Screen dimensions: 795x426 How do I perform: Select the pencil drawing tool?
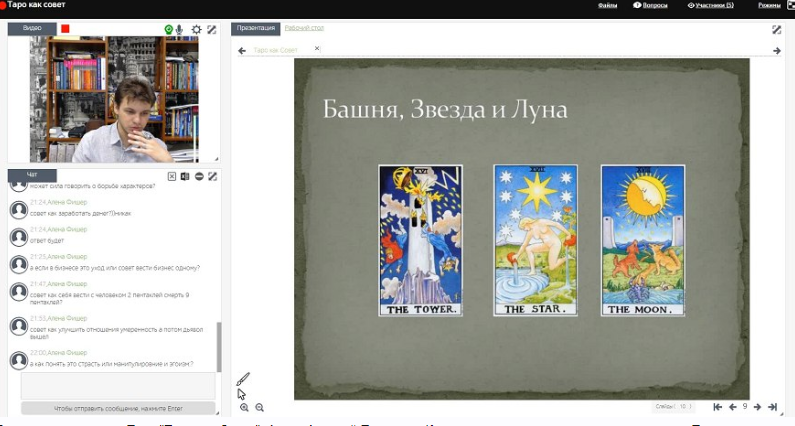[x=243, y=379]
